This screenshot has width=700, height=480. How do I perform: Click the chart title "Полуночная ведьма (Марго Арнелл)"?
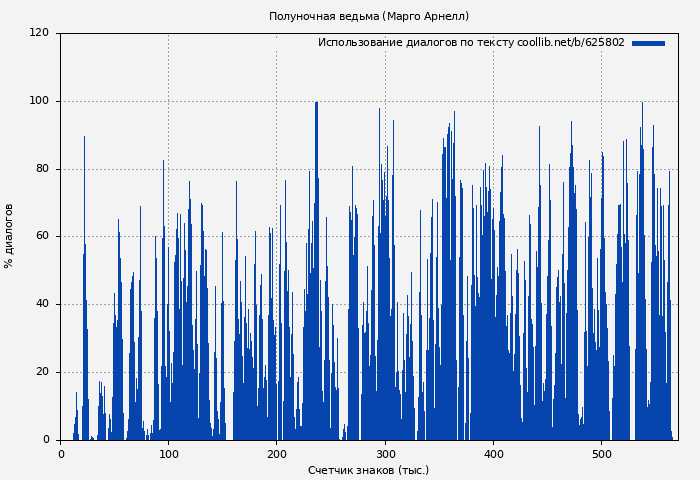[x=368, y=16]
